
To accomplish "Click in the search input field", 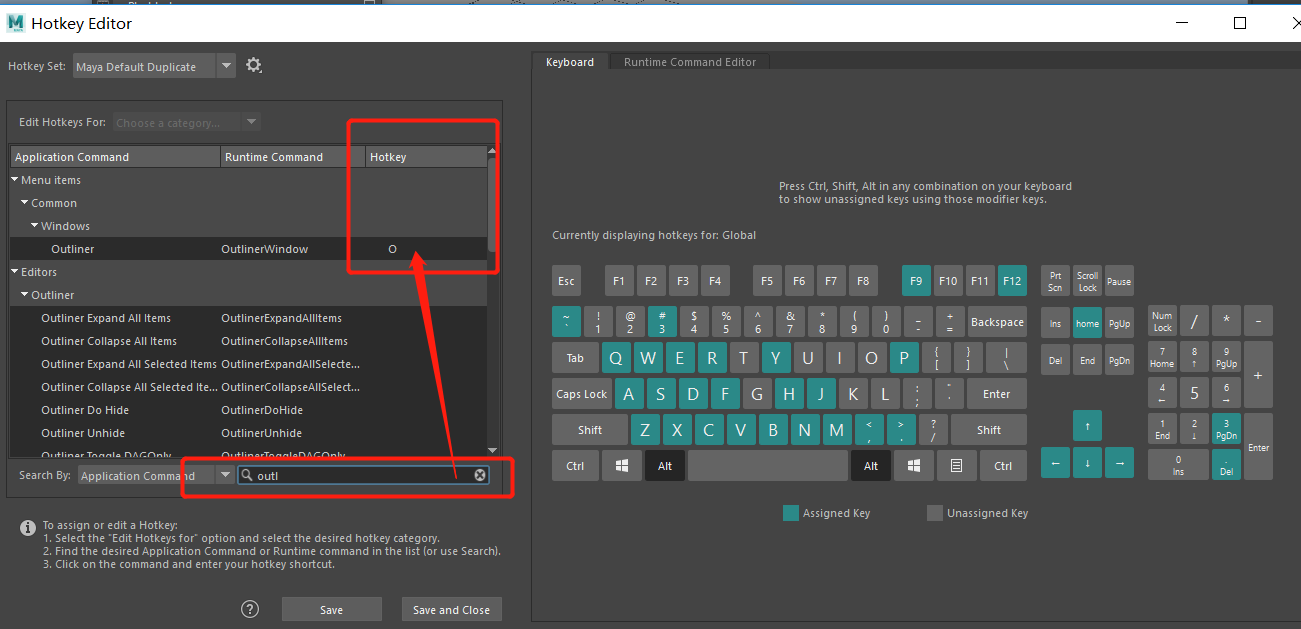I will pyautogui.click(x=364, y=475).
